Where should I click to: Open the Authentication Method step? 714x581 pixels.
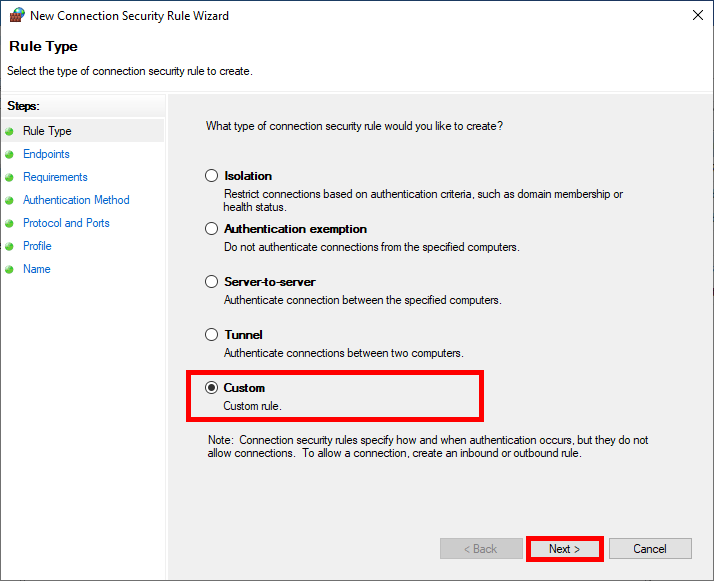[x=76, y=200]
